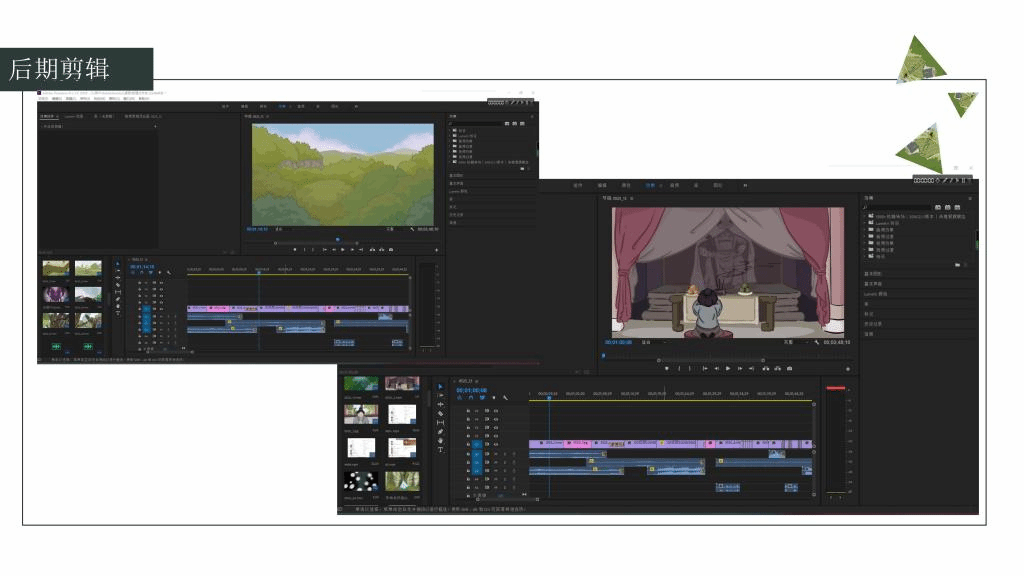Image resolution: width=1024 pixels, height=576 pixels.
Task: Click Go to In in shrine-preview Program monitor
Action: tap(705, 369)
